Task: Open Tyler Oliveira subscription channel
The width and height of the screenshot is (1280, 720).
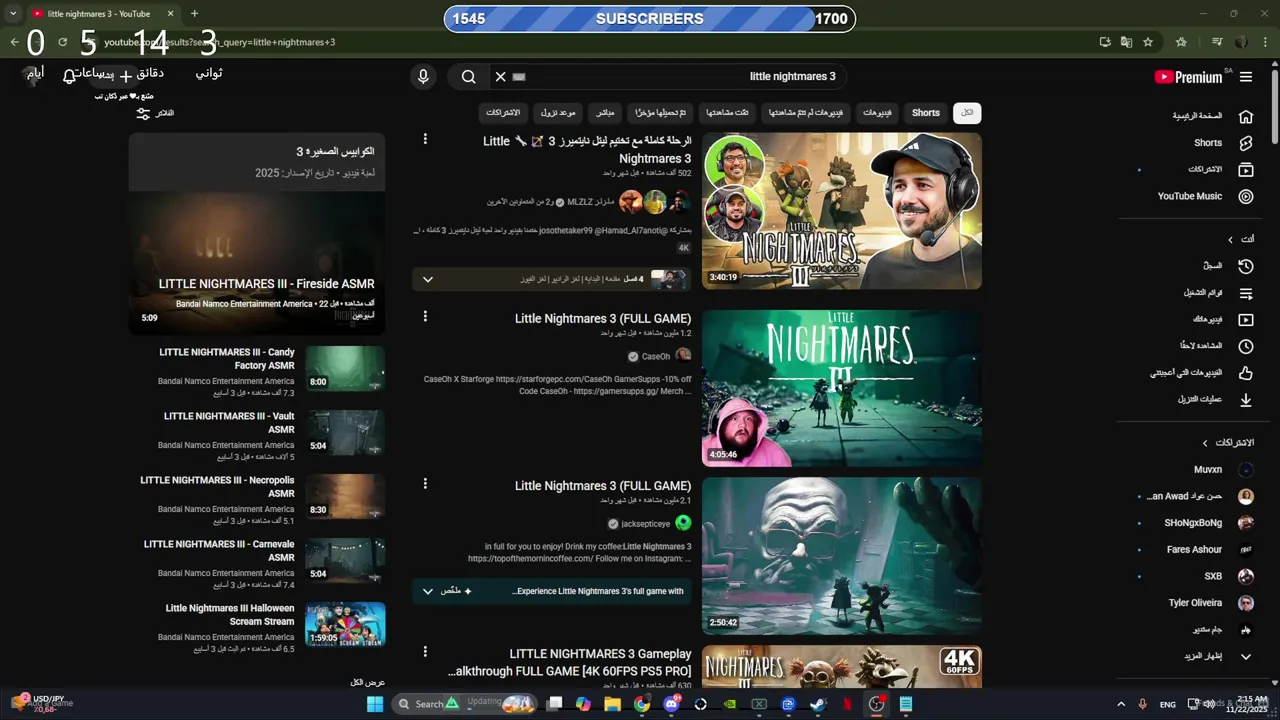Action: 1196,603
